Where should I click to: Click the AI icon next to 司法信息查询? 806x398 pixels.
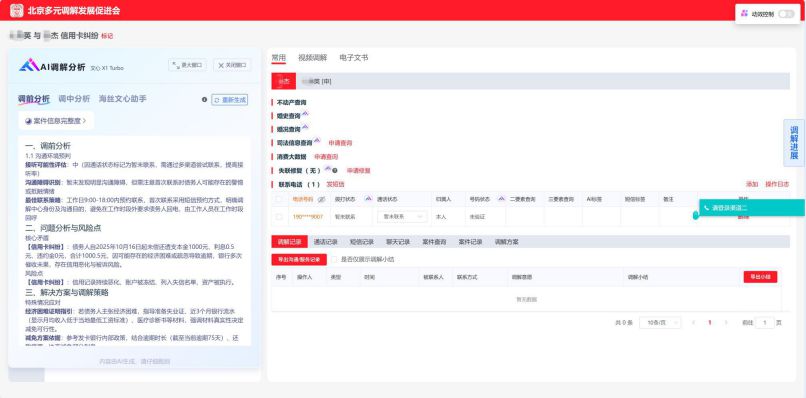click(317, 140)
